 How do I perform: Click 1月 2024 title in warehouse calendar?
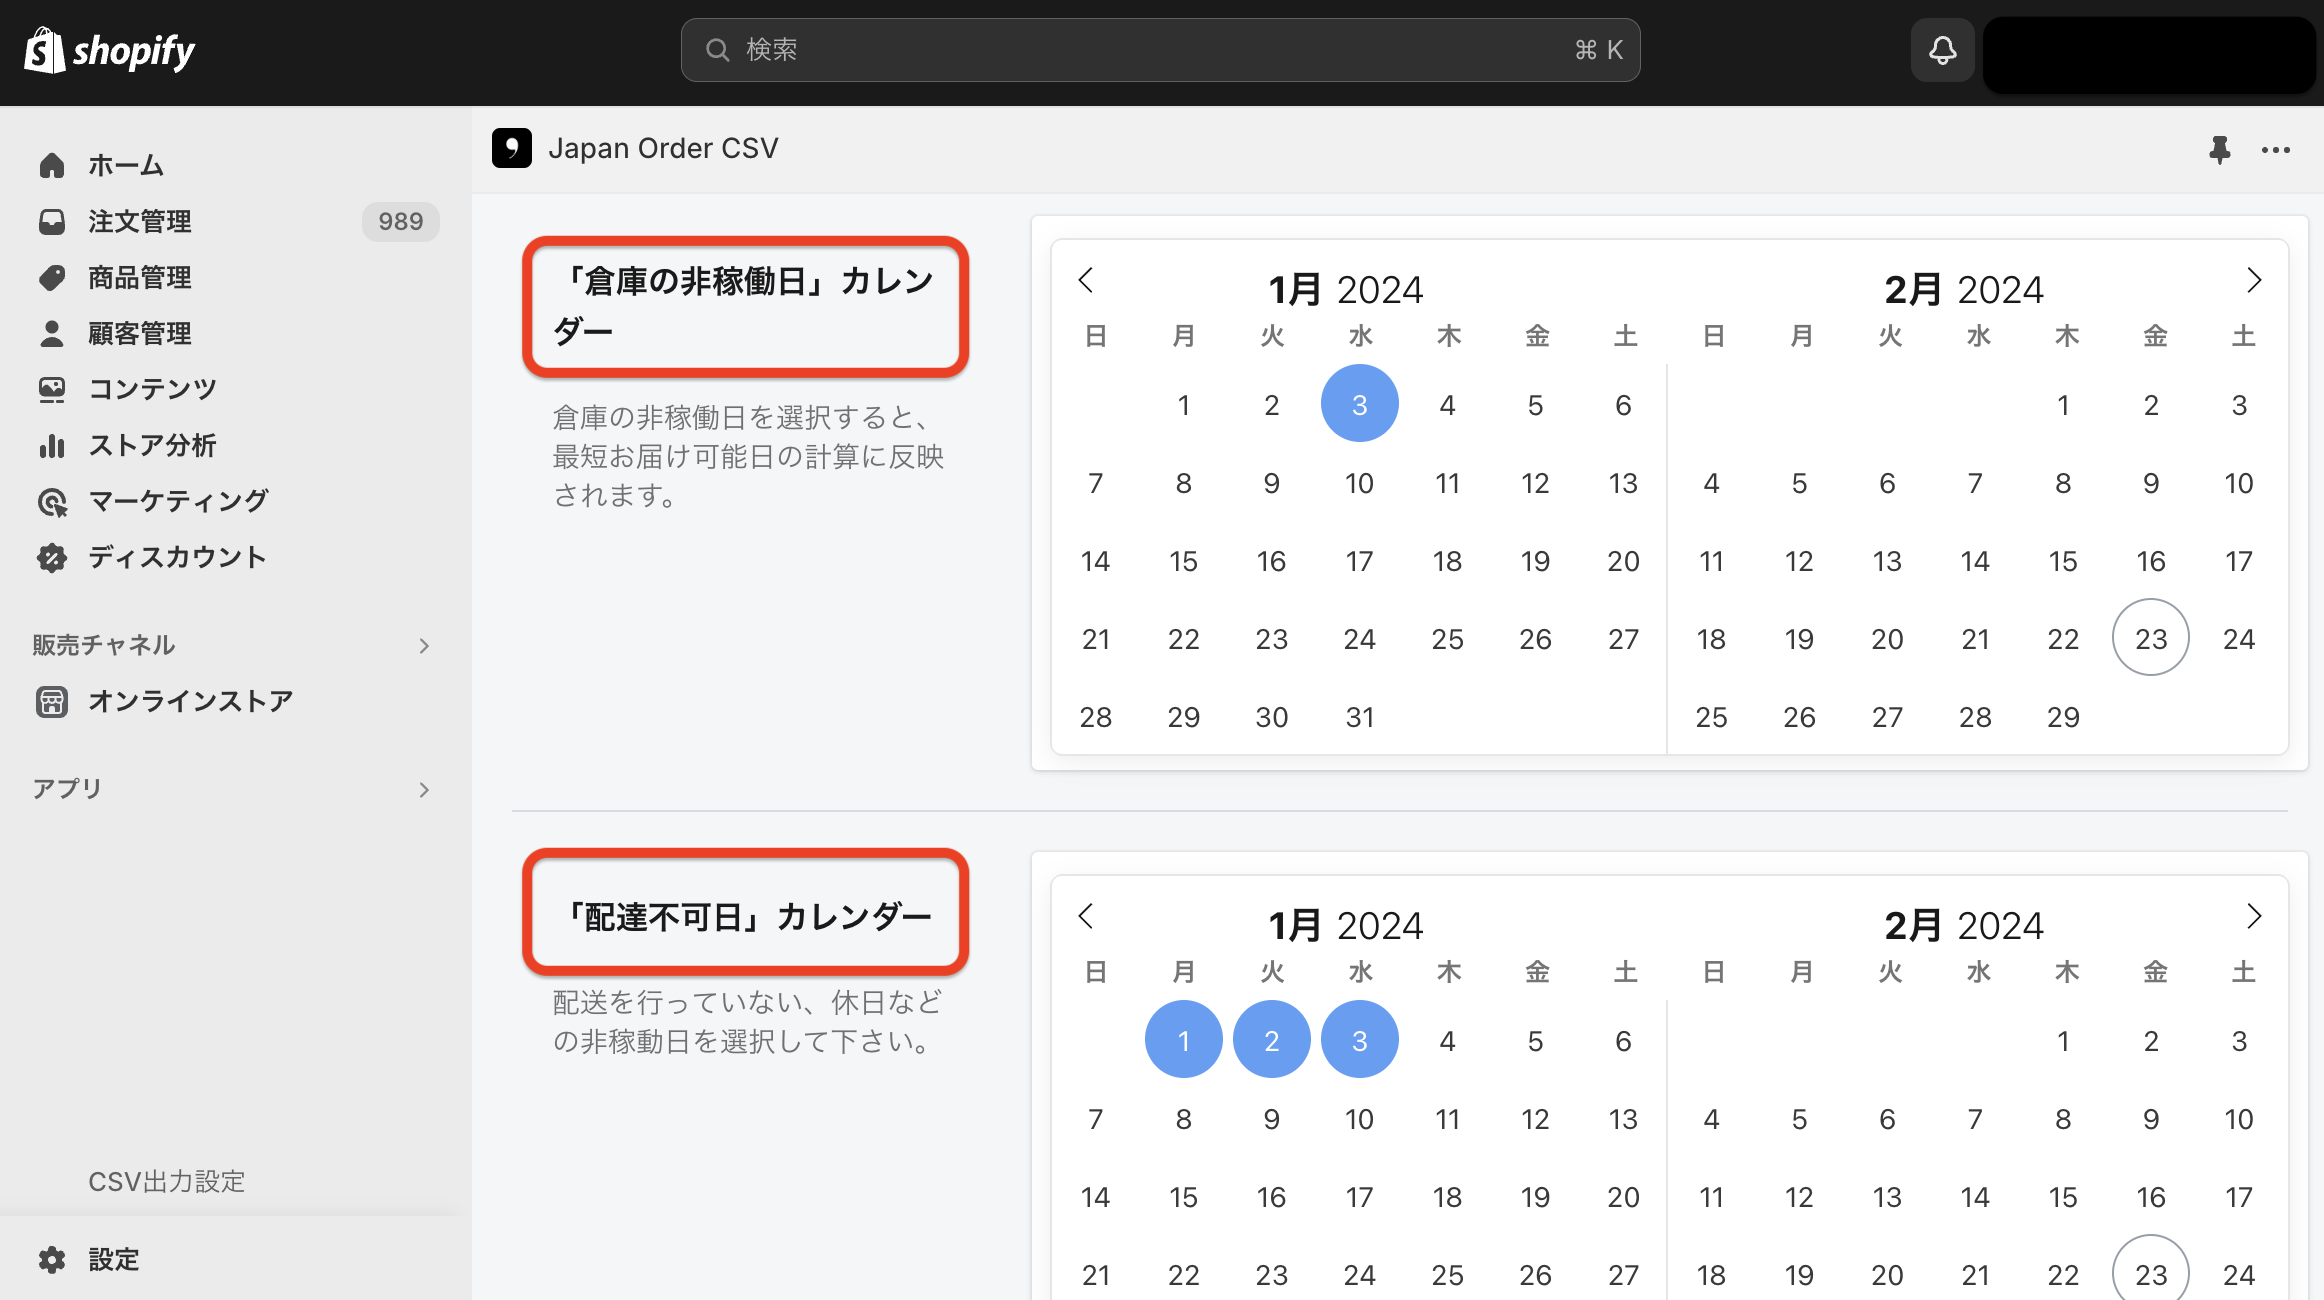click(1345, 289)
